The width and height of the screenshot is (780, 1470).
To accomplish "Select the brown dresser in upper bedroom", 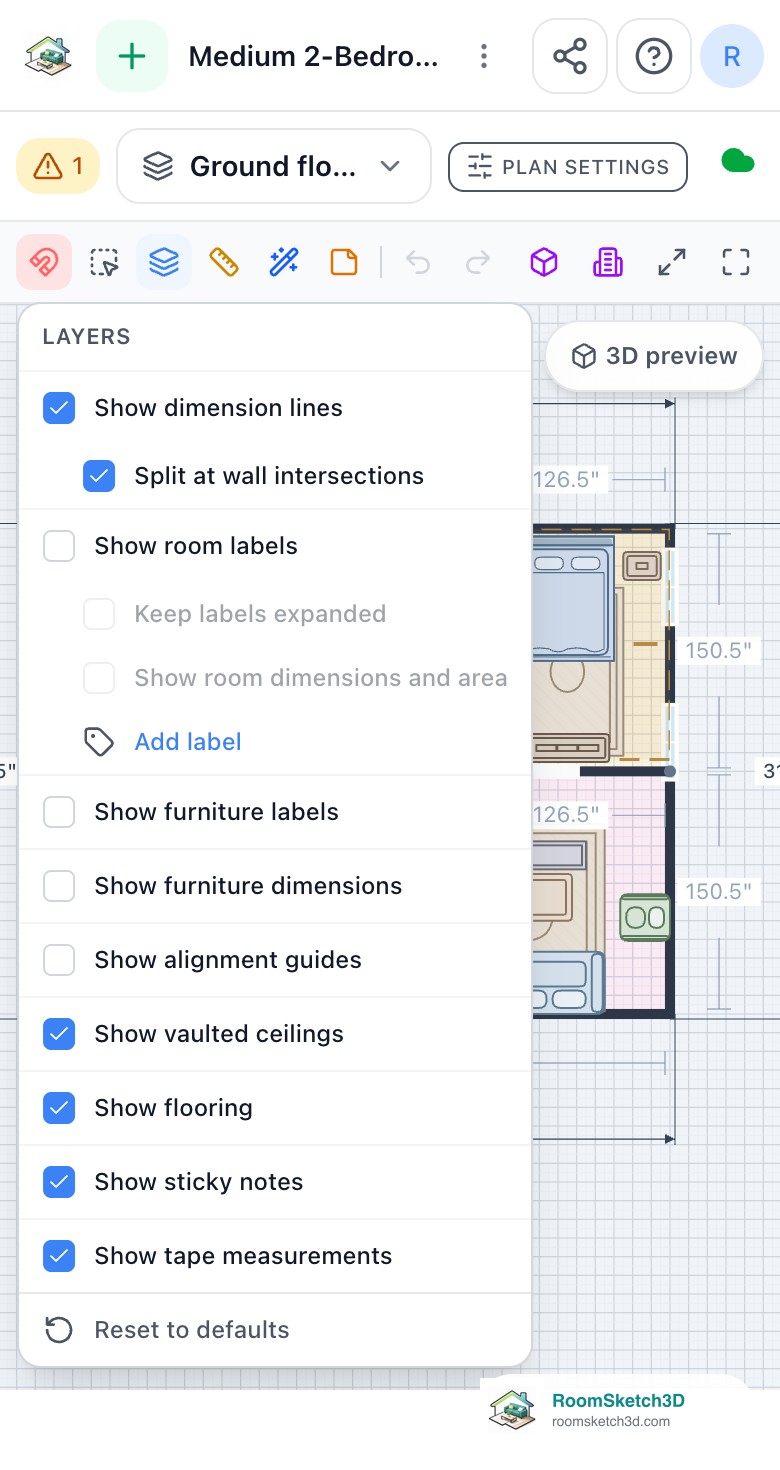I will point(571,747).
